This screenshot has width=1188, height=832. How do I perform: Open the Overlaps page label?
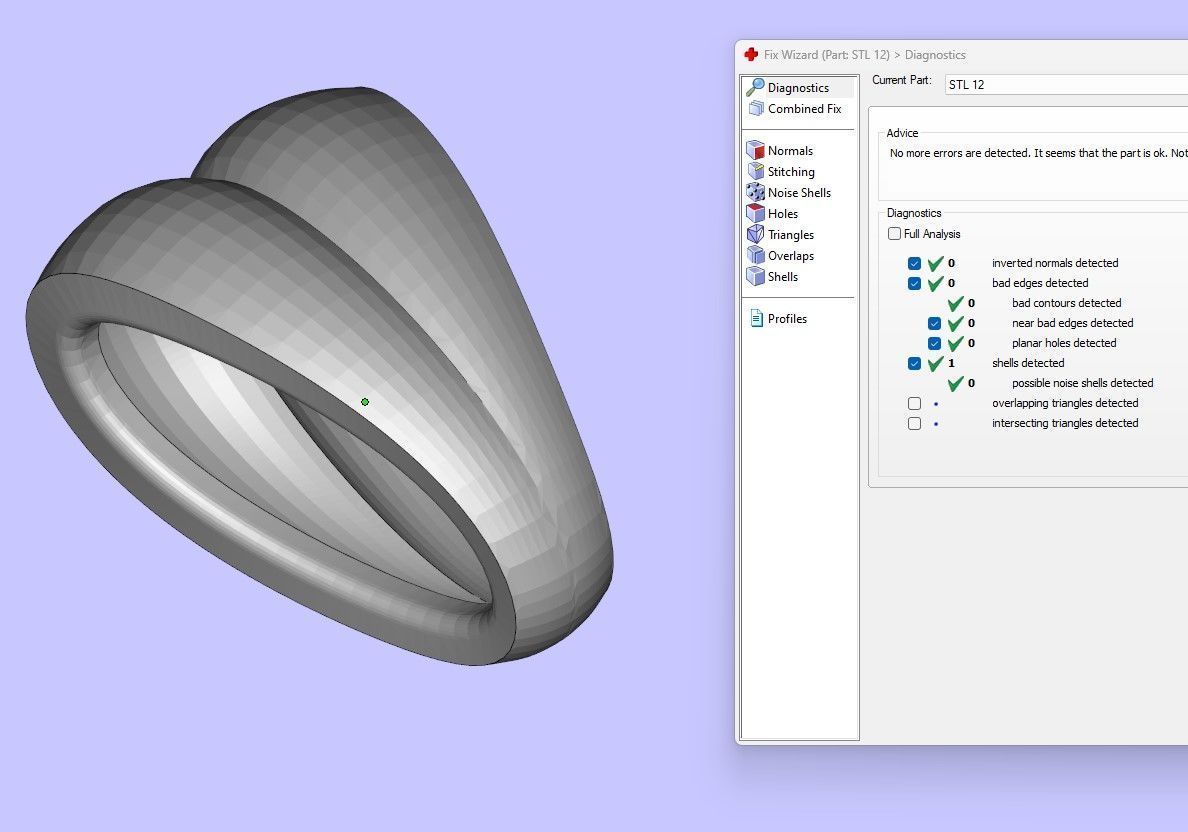pos(791,256)
